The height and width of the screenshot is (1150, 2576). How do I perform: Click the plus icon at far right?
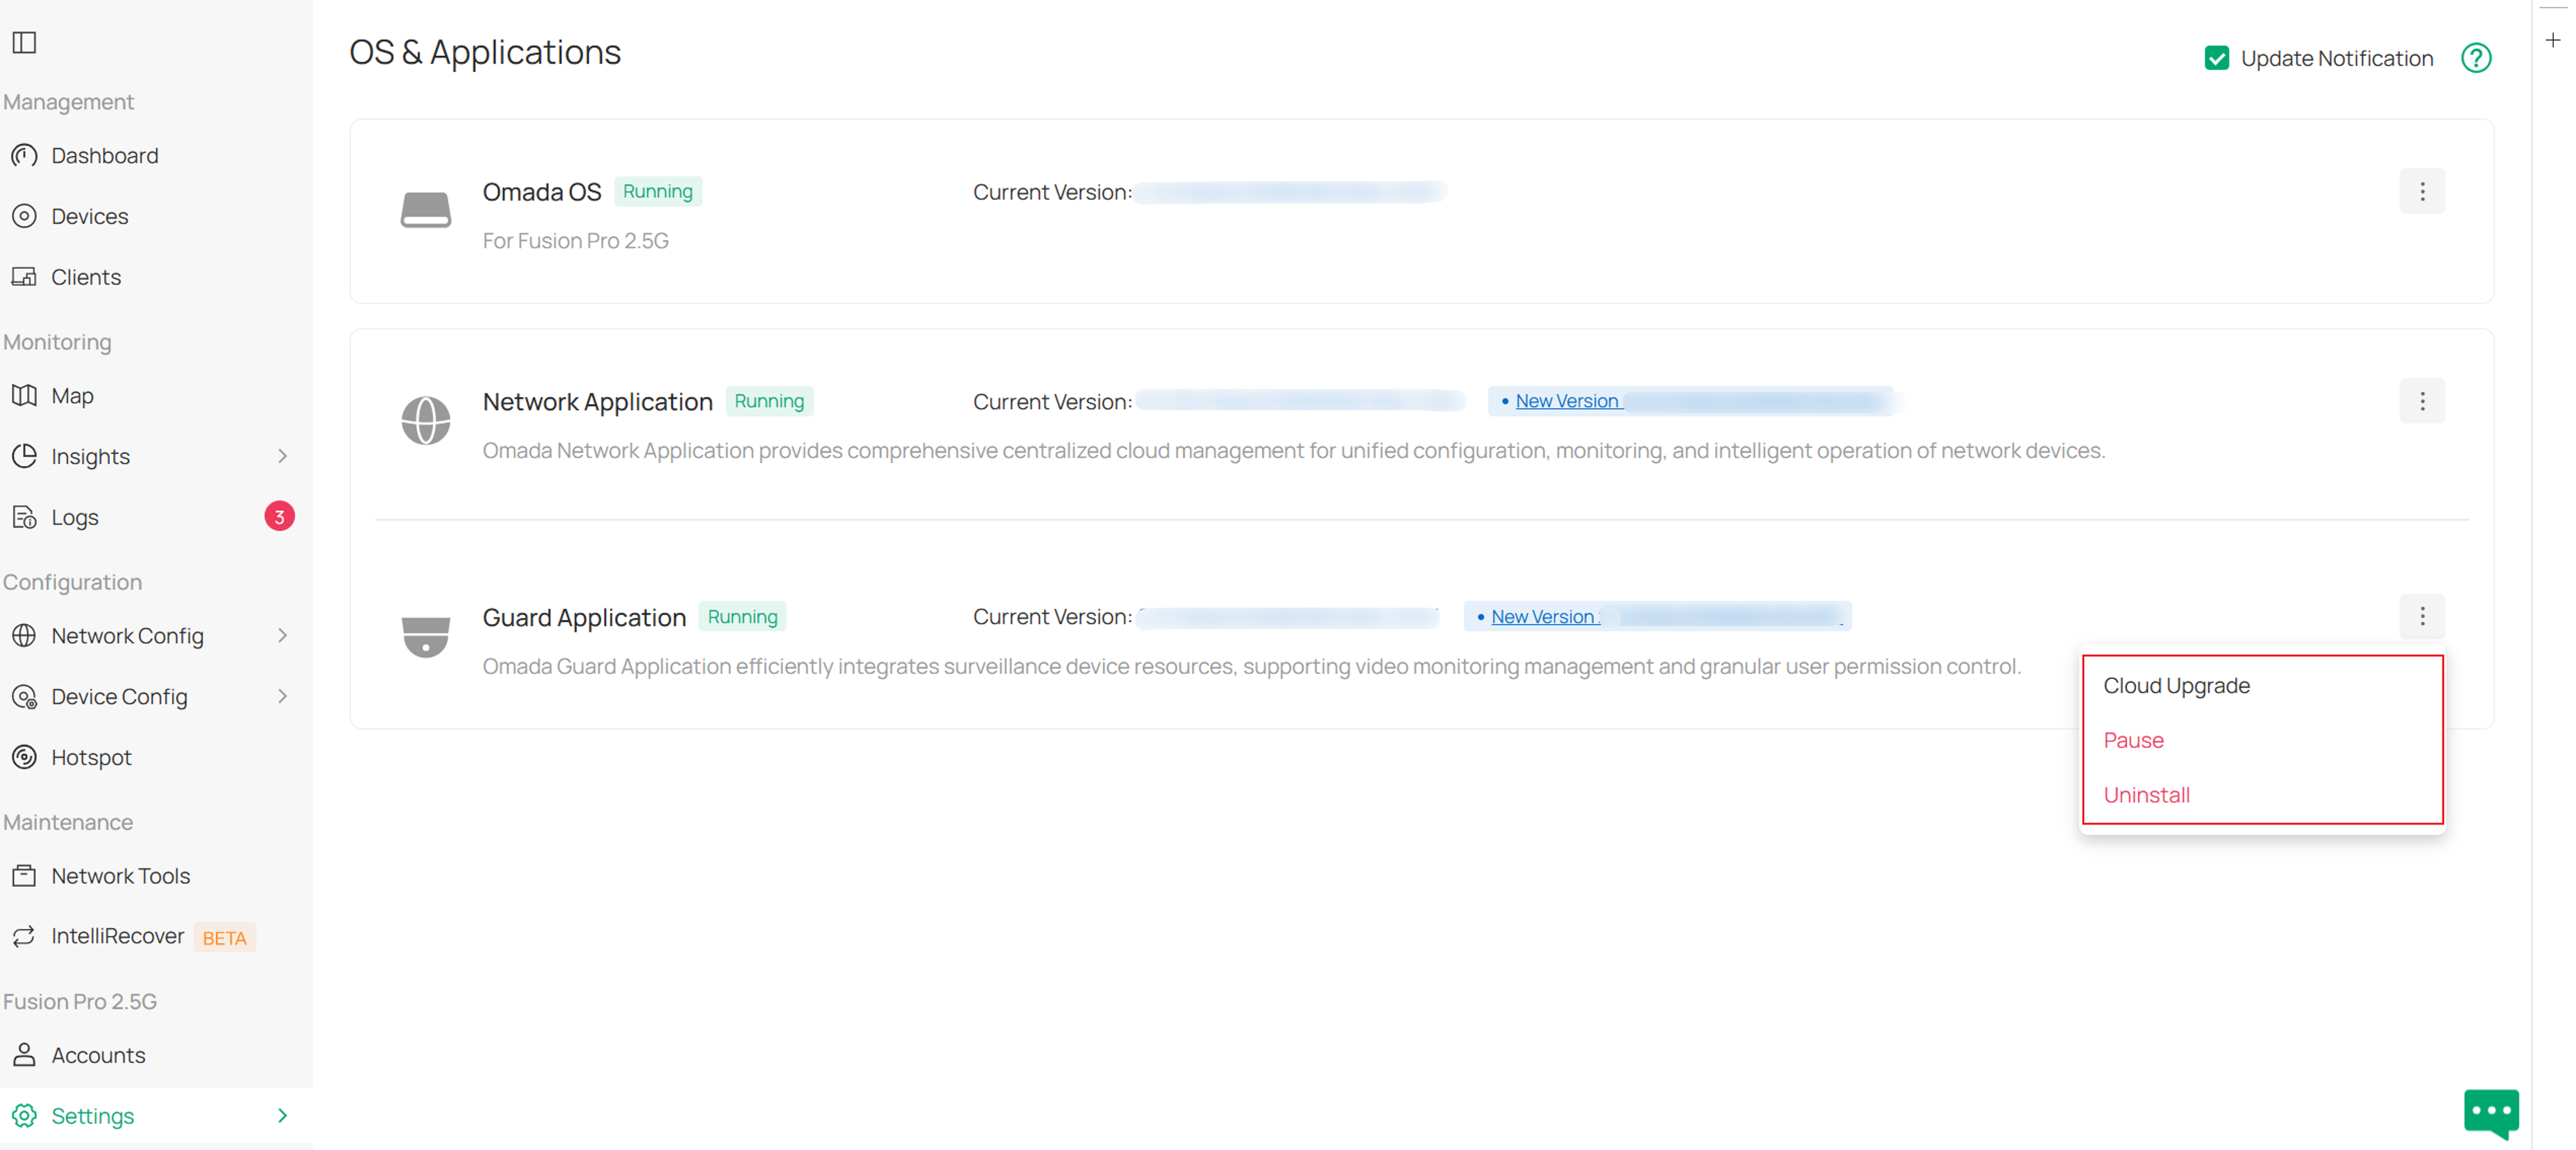pos(2553,40)
